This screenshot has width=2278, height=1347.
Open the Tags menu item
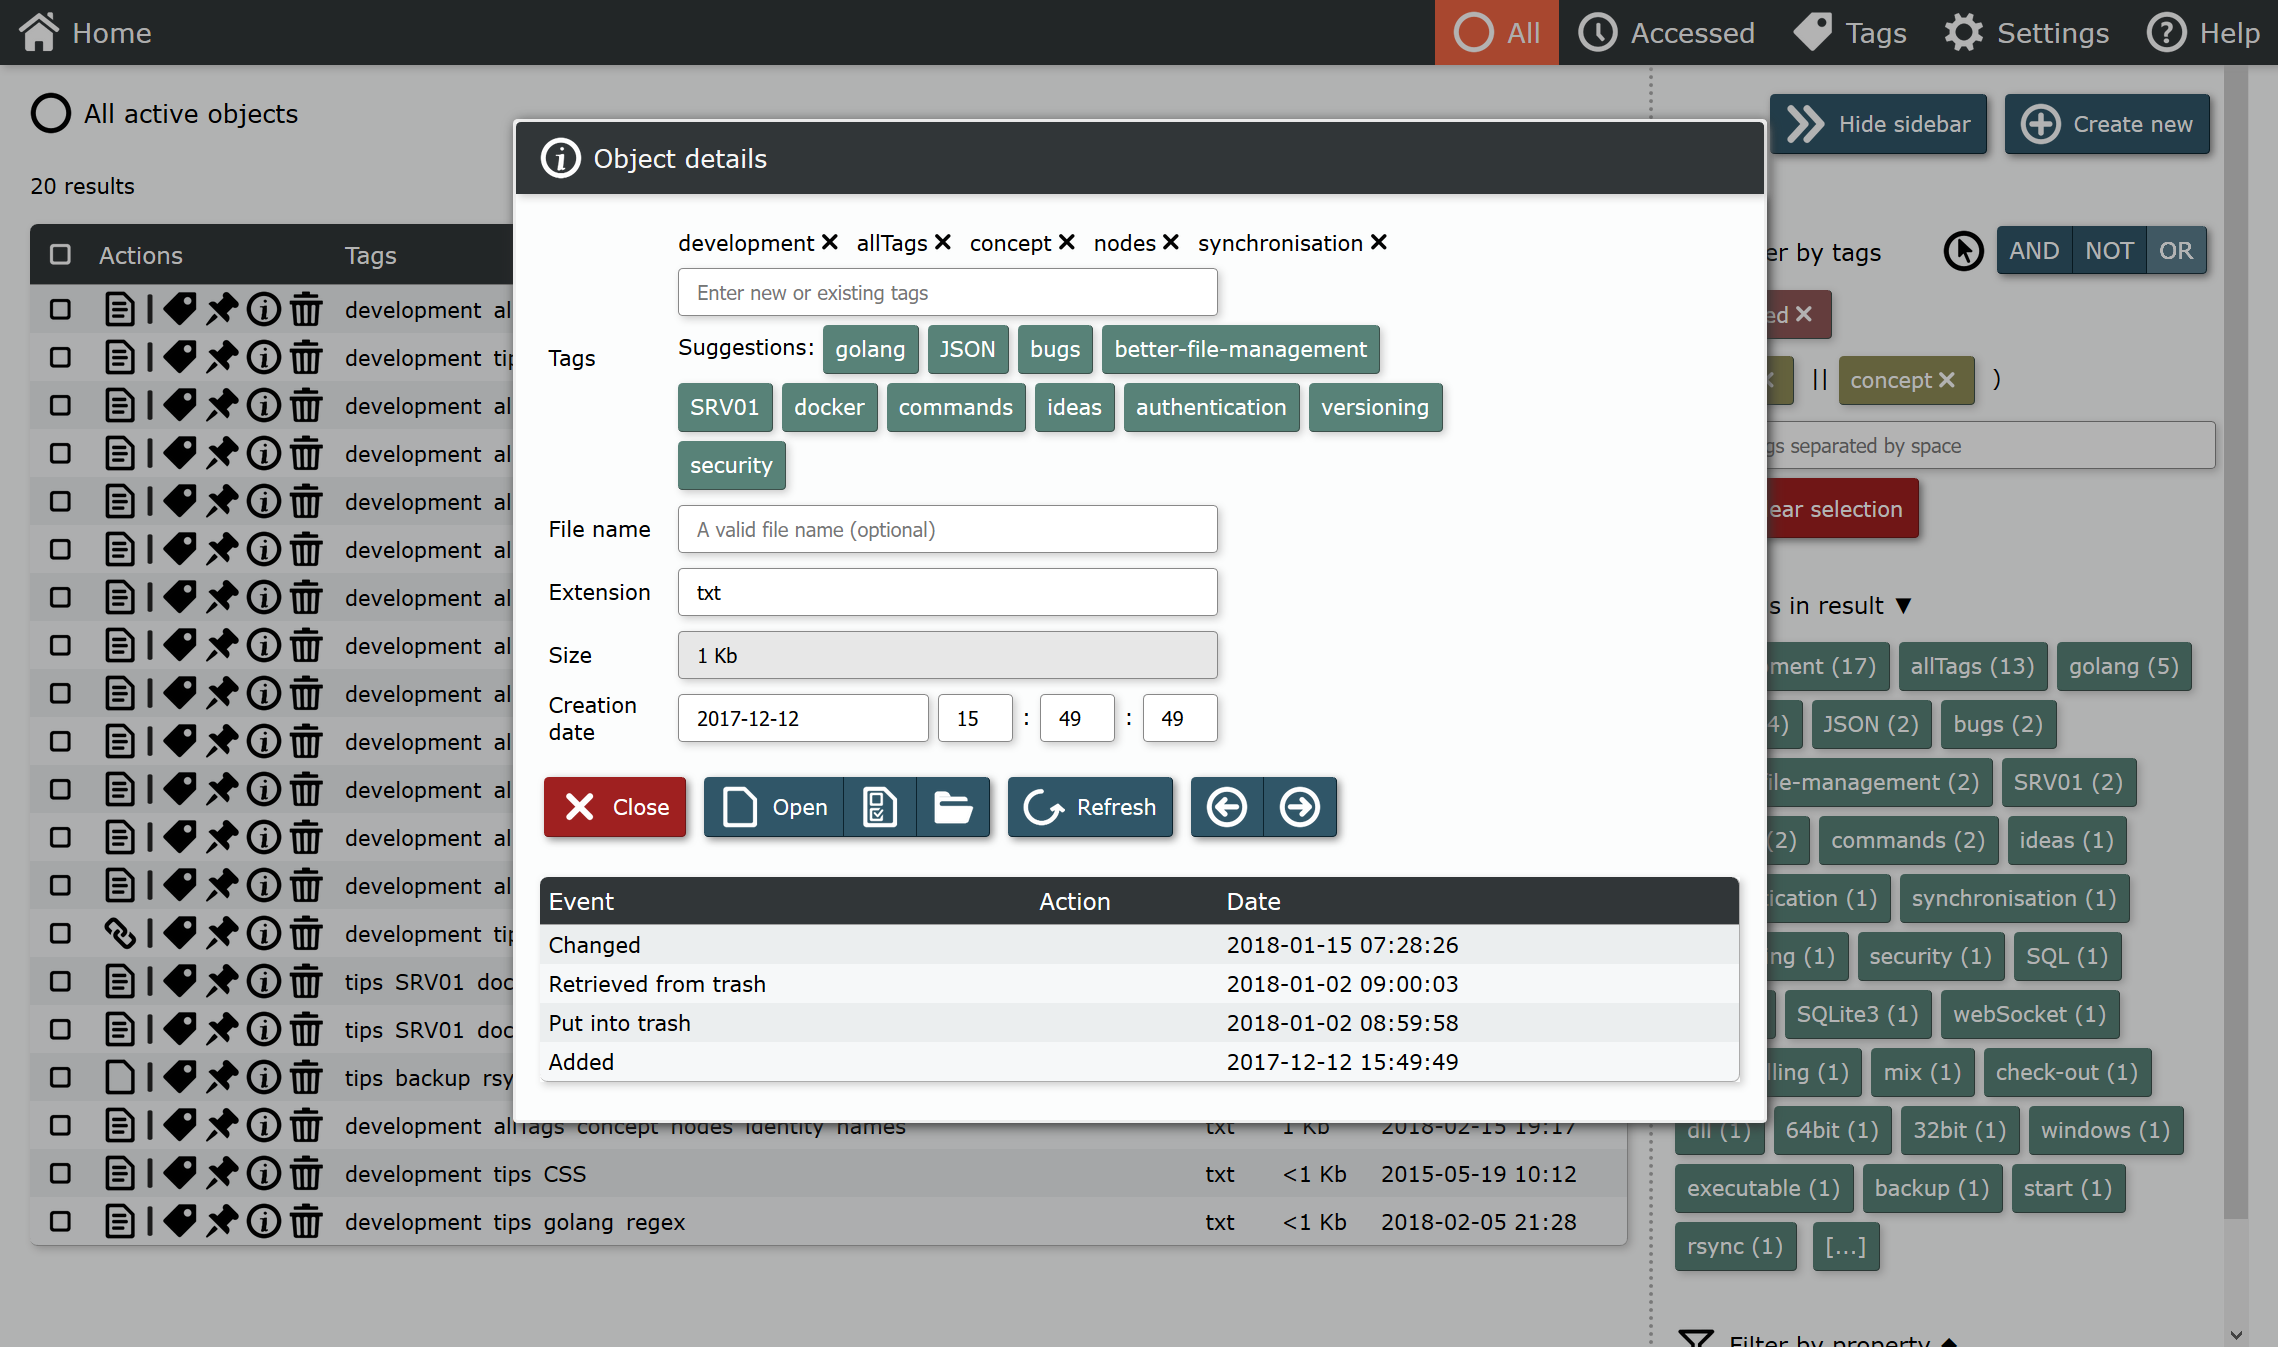click(x=1850, y=33)
